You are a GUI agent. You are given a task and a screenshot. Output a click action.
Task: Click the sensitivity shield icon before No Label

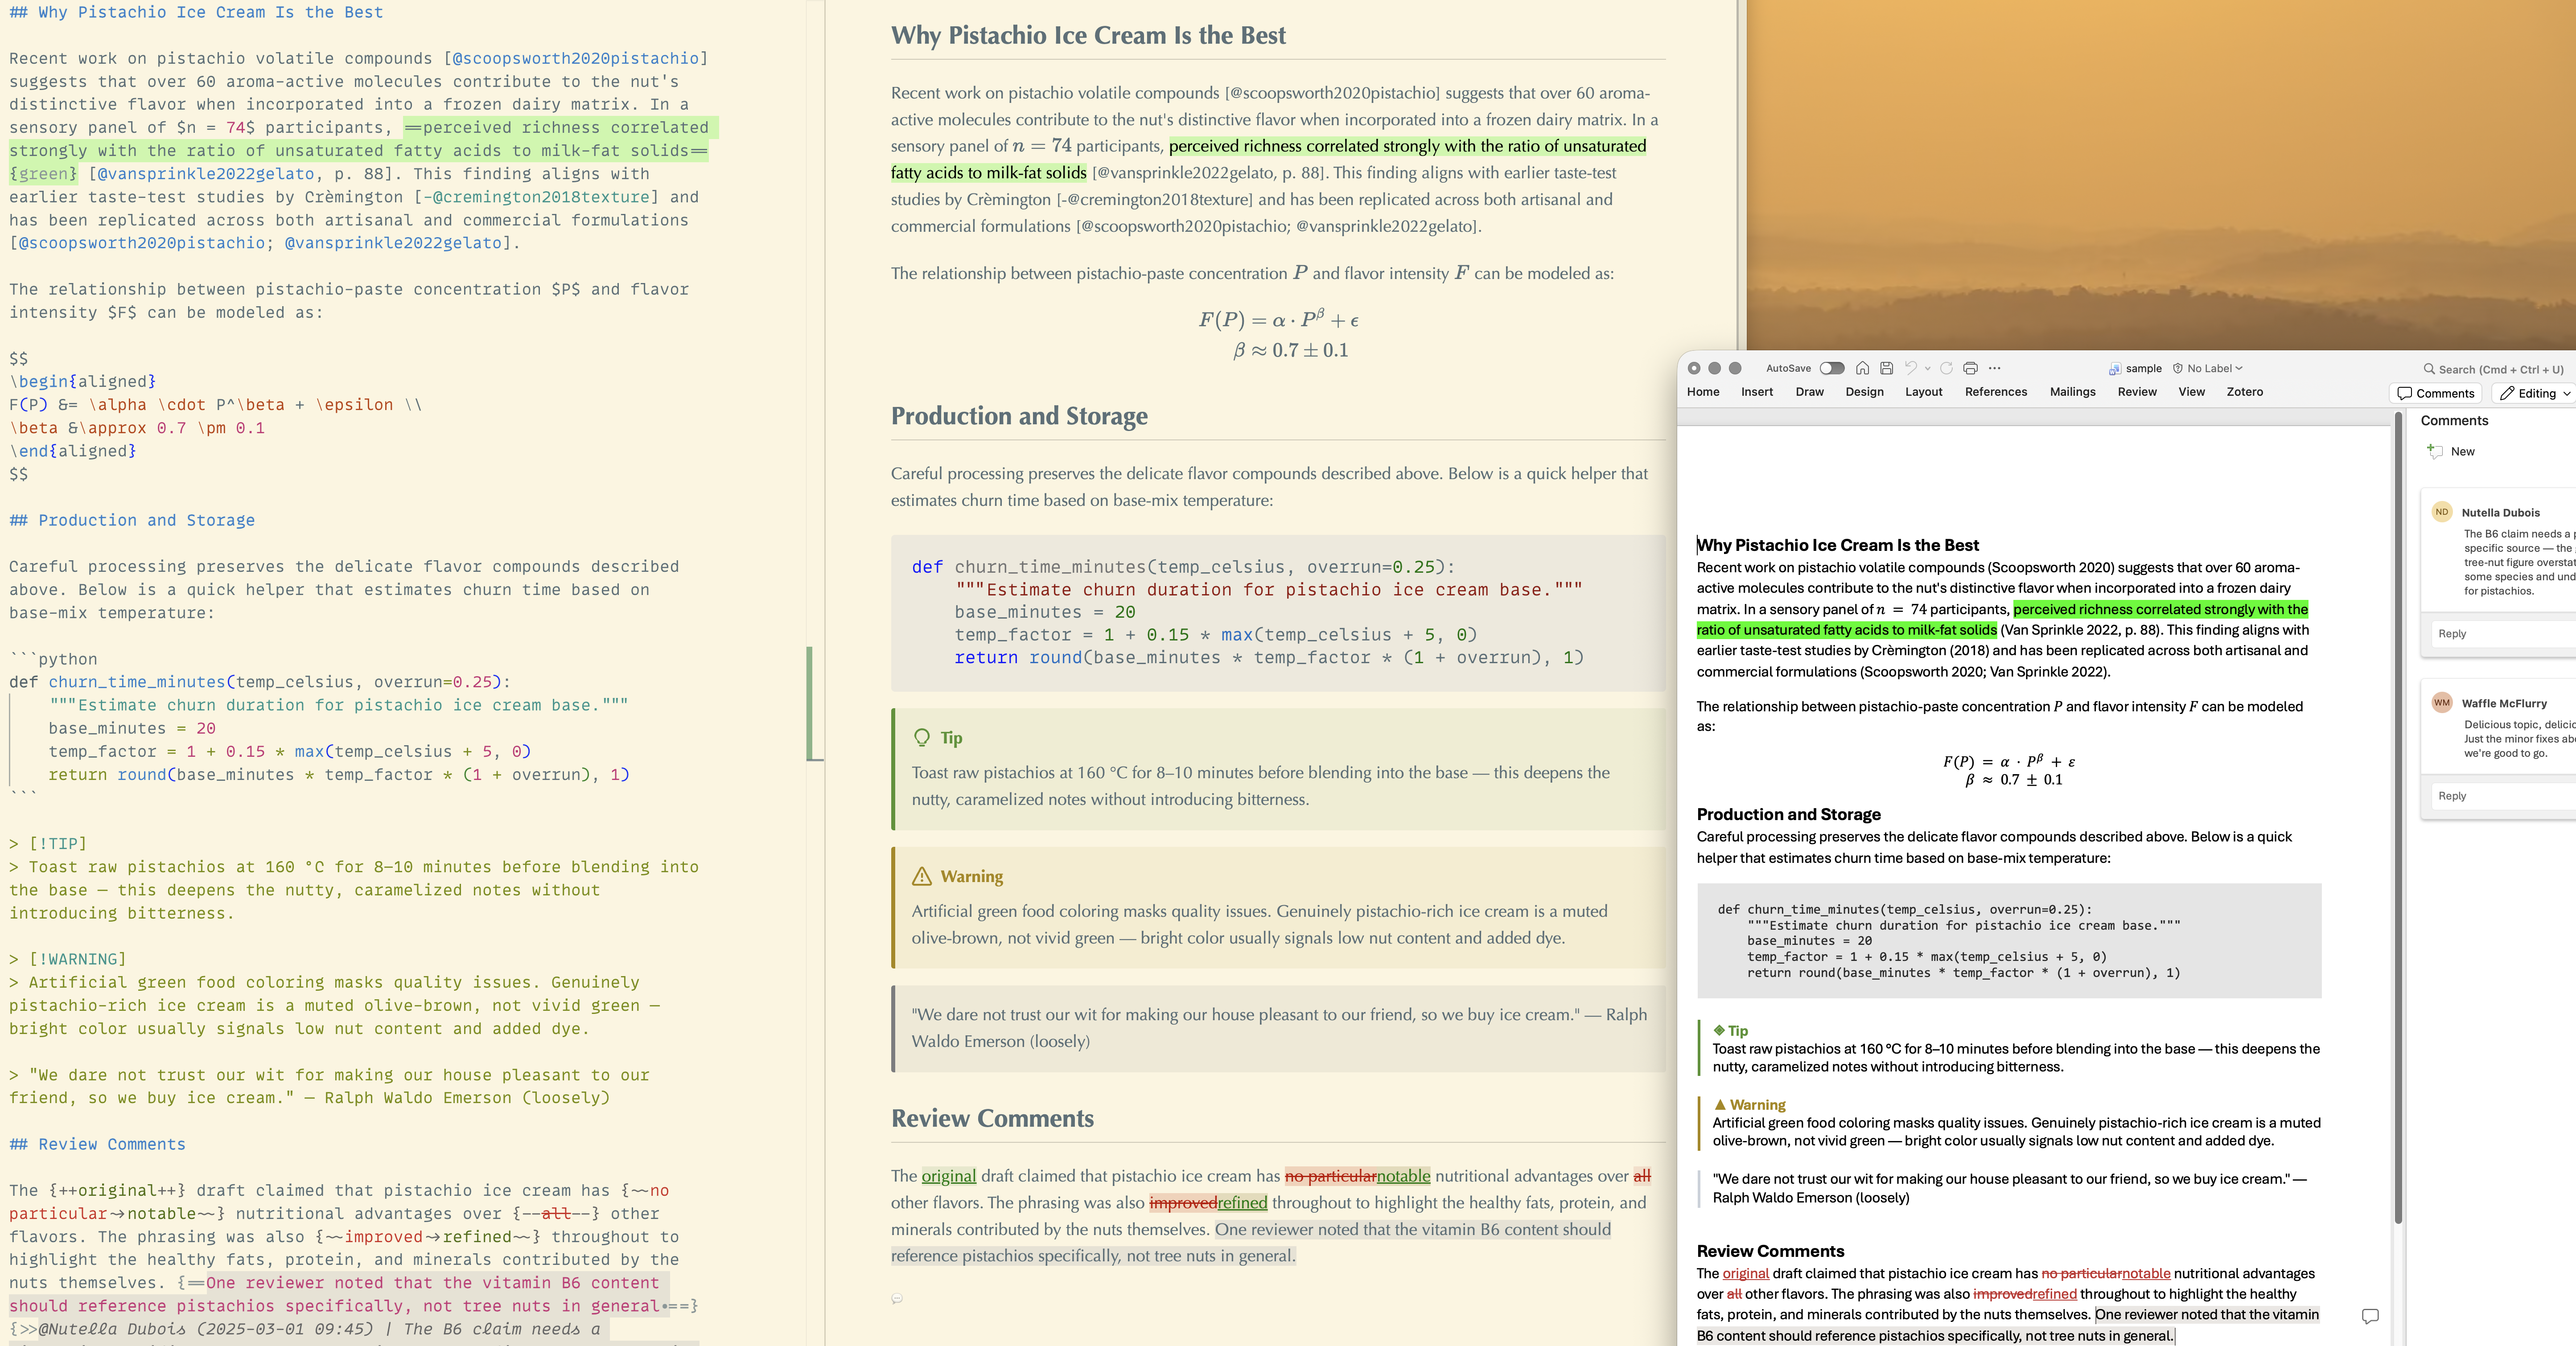tap(2177, 368)
